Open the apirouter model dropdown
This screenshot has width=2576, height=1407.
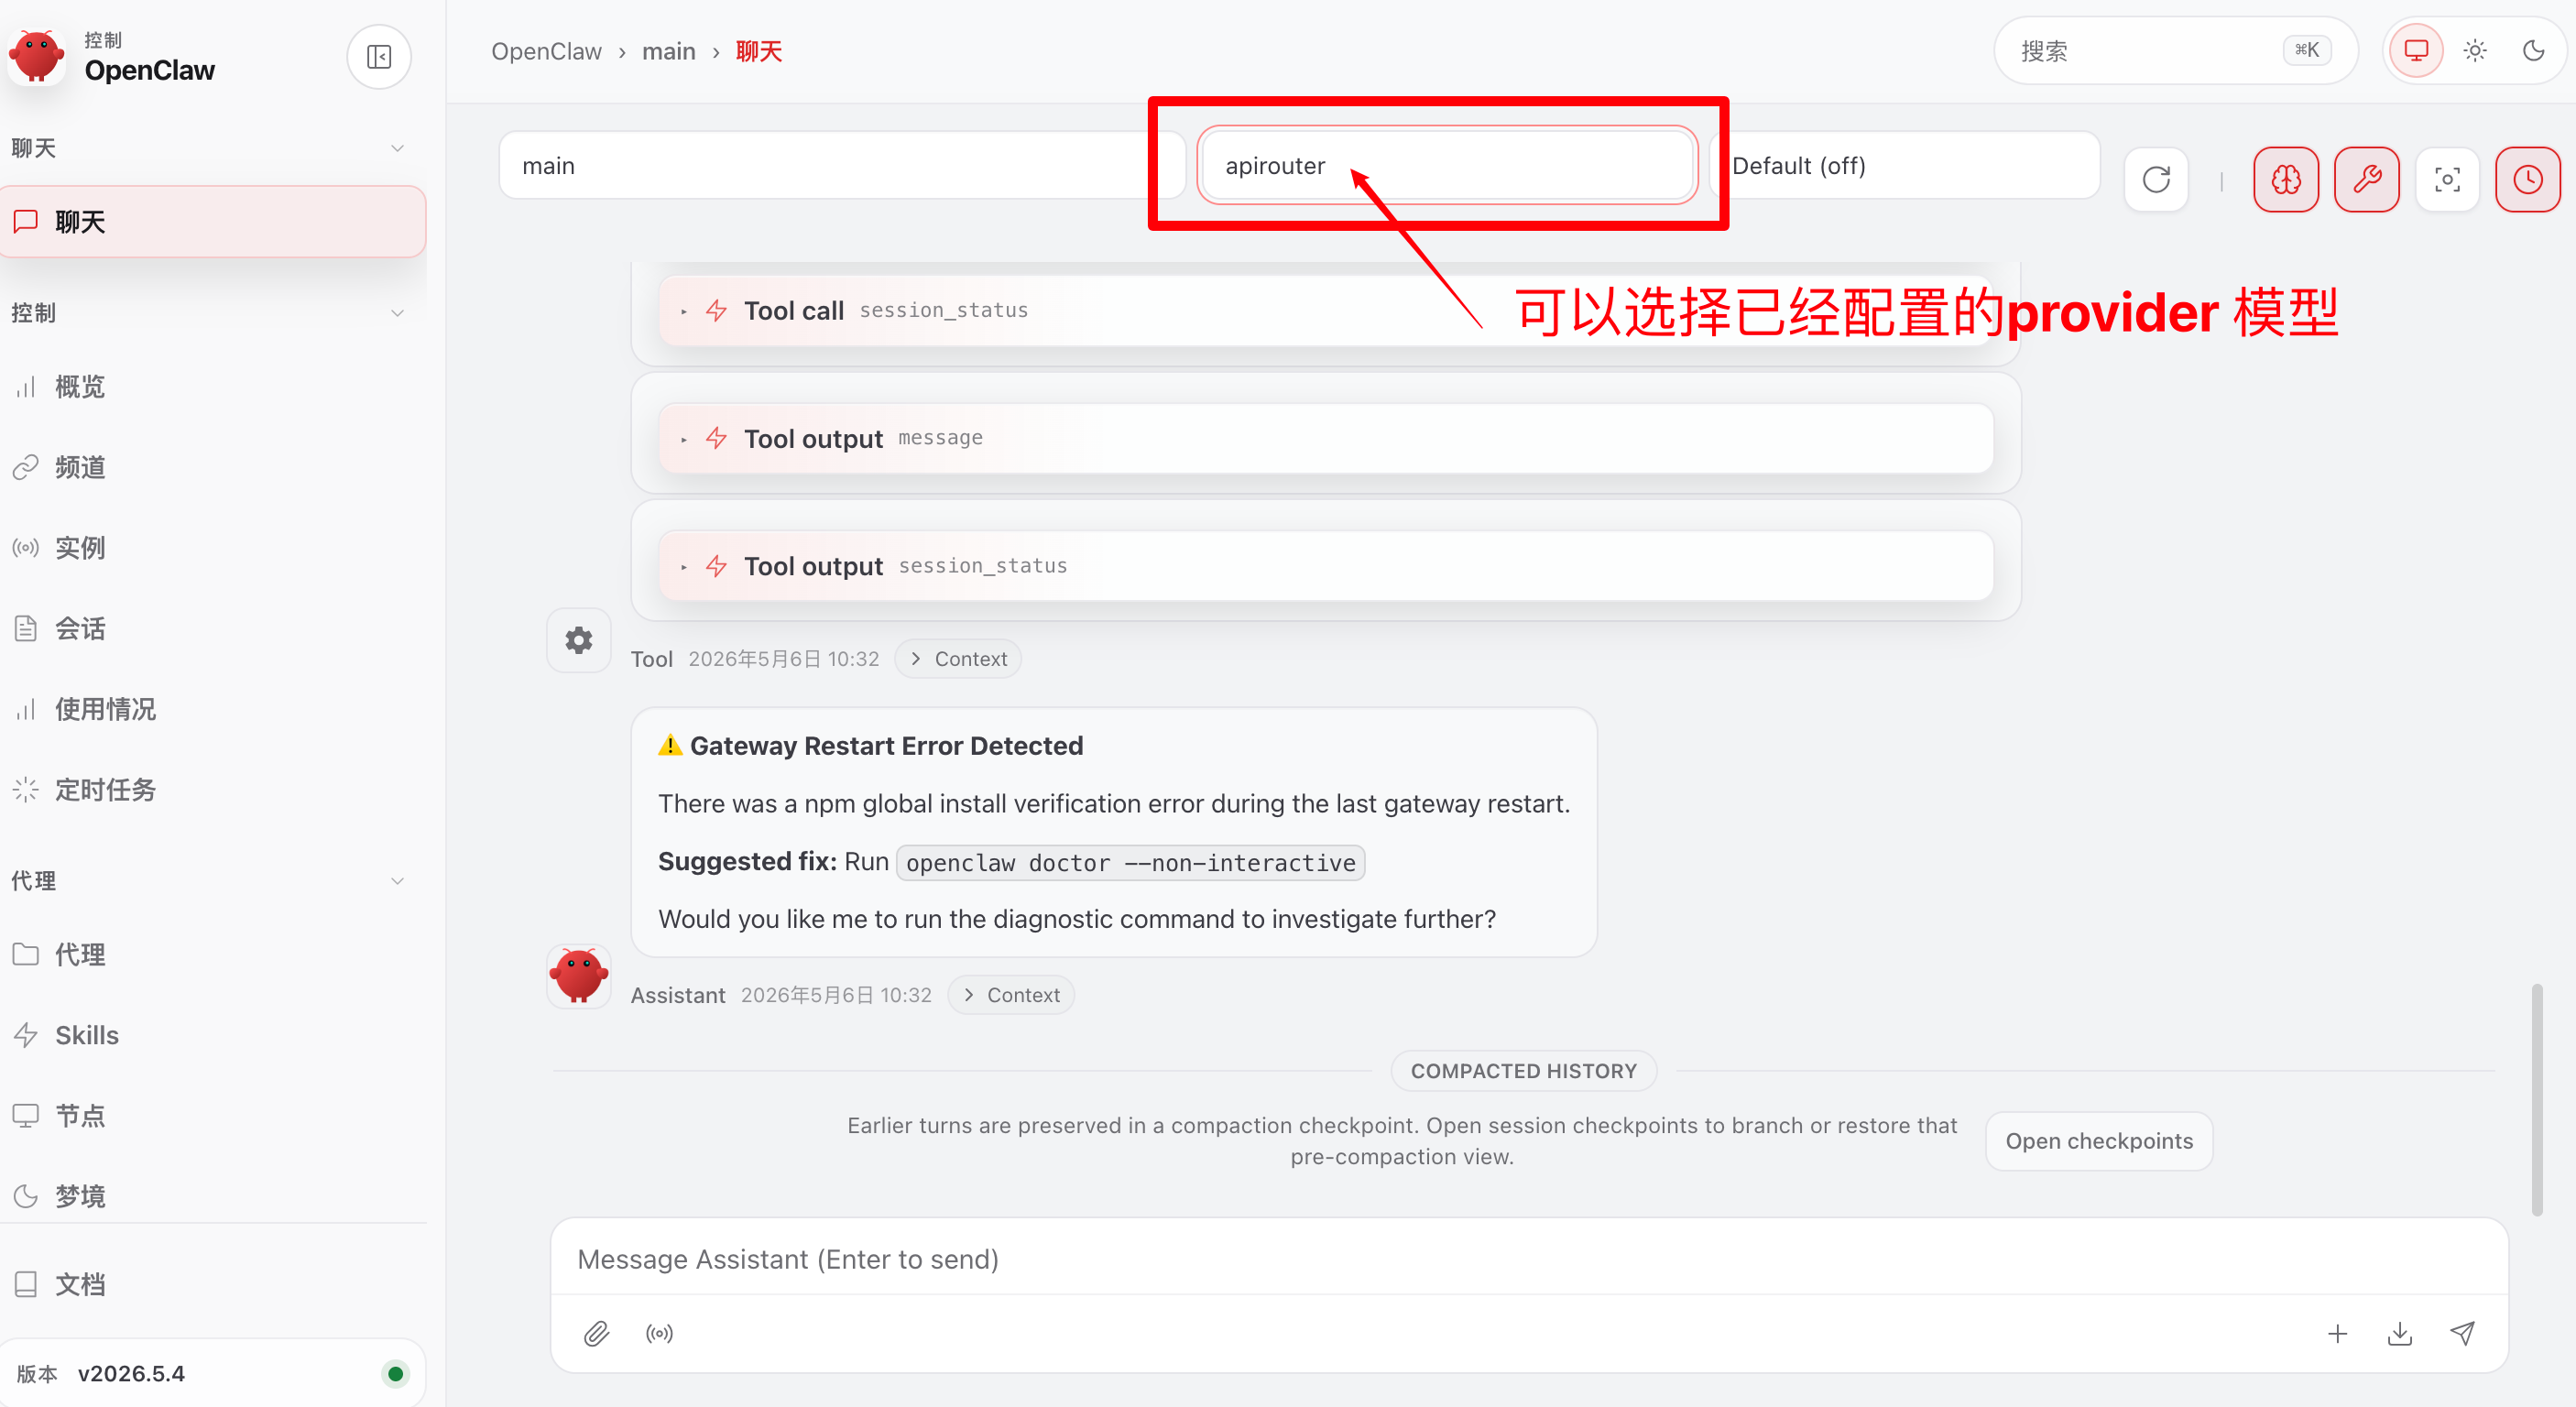coord(1447,165)
